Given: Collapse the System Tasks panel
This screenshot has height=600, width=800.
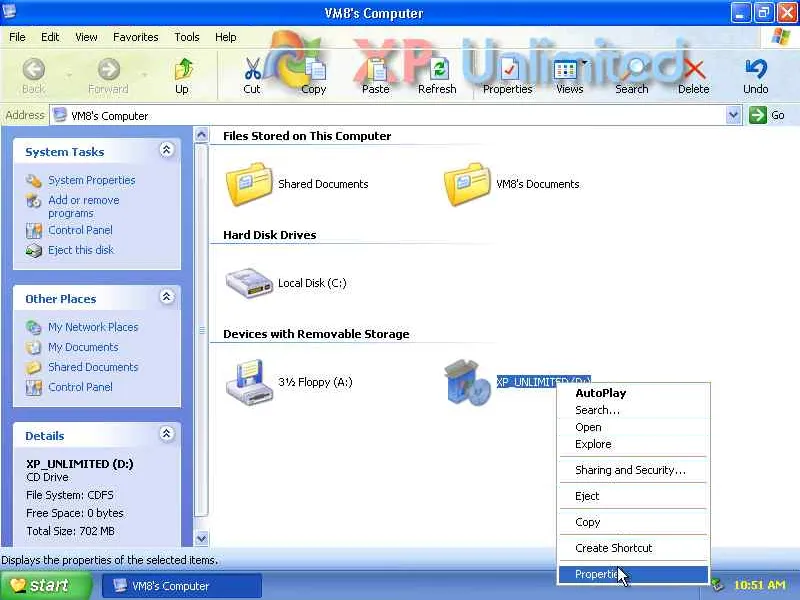Looking at the screenshot, I should click(x=166, y=150).
